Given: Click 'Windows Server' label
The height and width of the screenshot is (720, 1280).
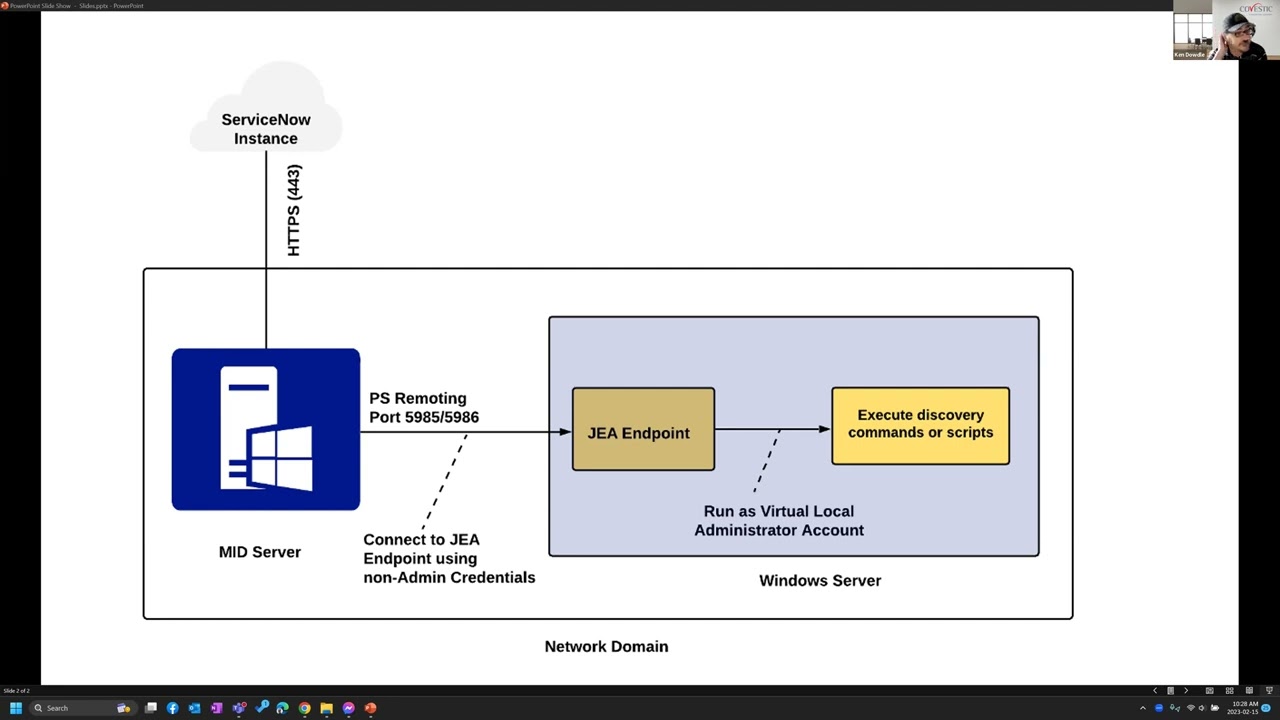Looking at the screenshot, I should click(x=820, y=580).
